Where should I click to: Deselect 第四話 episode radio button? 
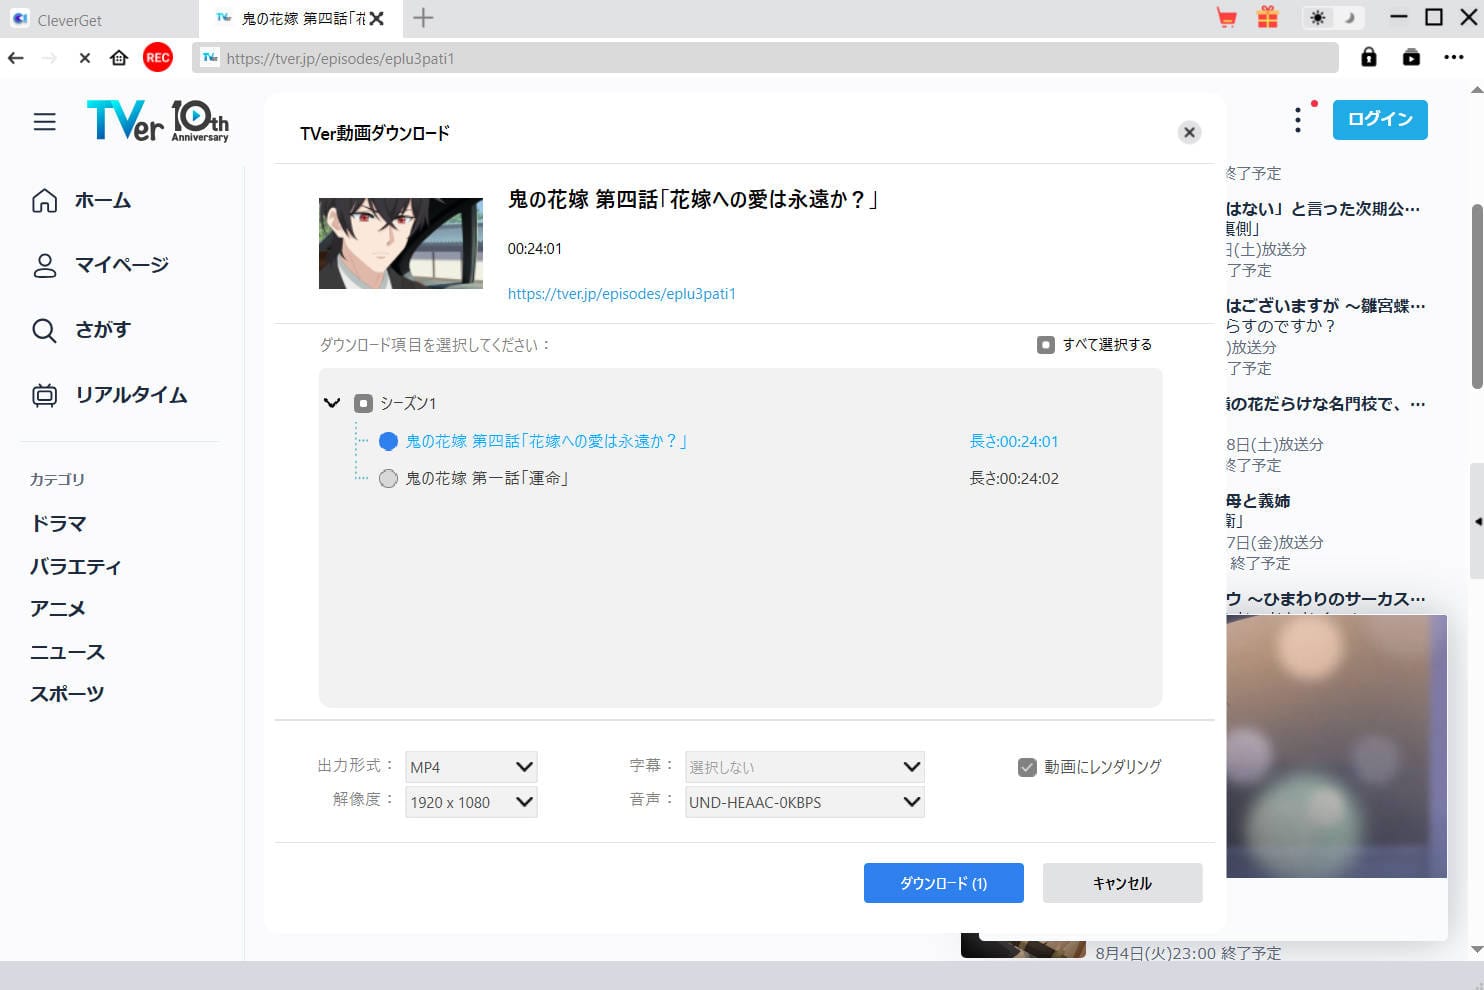pyautogui.click(x=389, y=441)
